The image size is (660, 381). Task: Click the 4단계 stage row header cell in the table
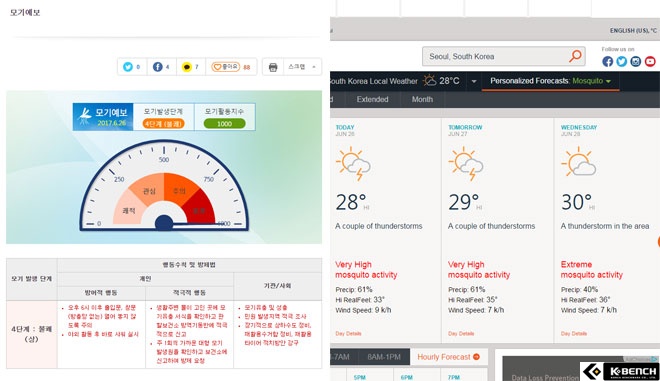(32, 334)
